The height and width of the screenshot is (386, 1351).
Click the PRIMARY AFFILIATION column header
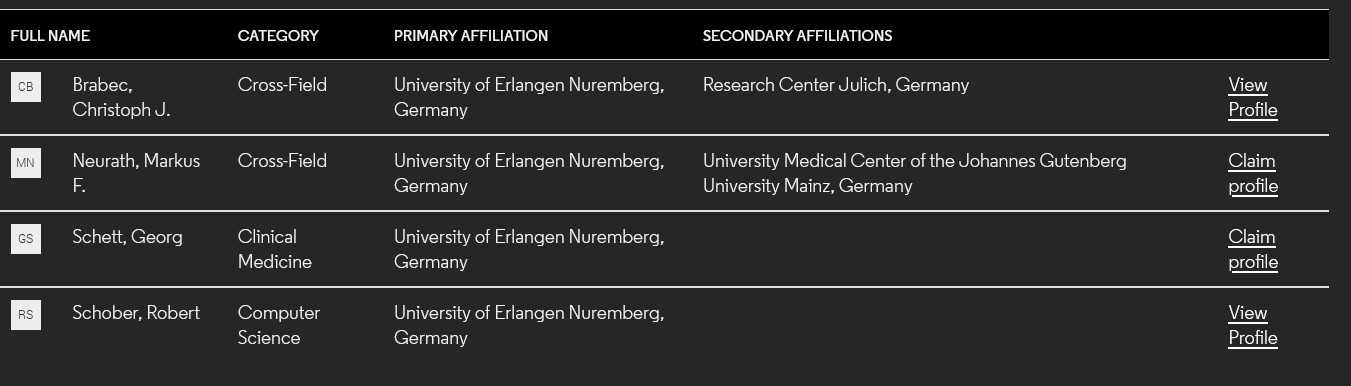[x=471, y=36]
